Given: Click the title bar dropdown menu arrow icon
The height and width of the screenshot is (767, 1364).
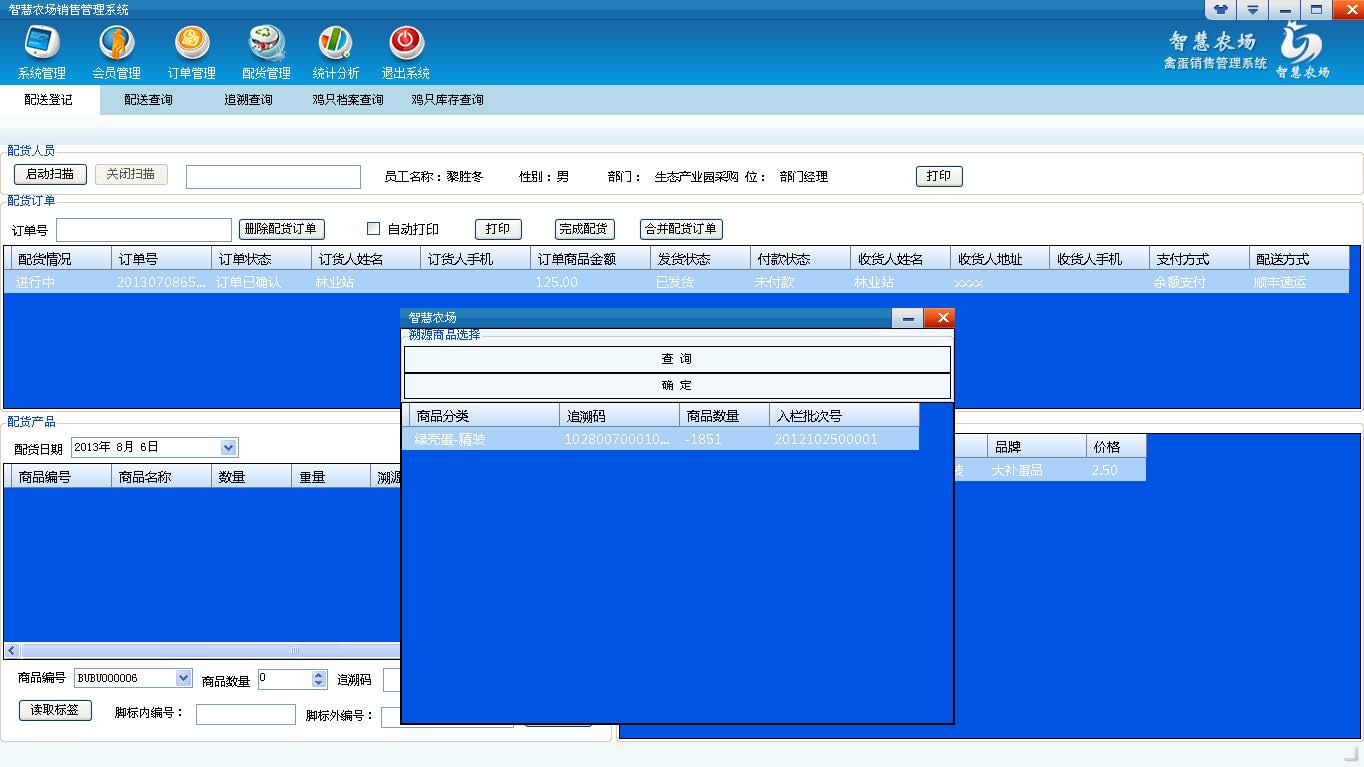Looking at the screenshot, I should [1252, 10].
